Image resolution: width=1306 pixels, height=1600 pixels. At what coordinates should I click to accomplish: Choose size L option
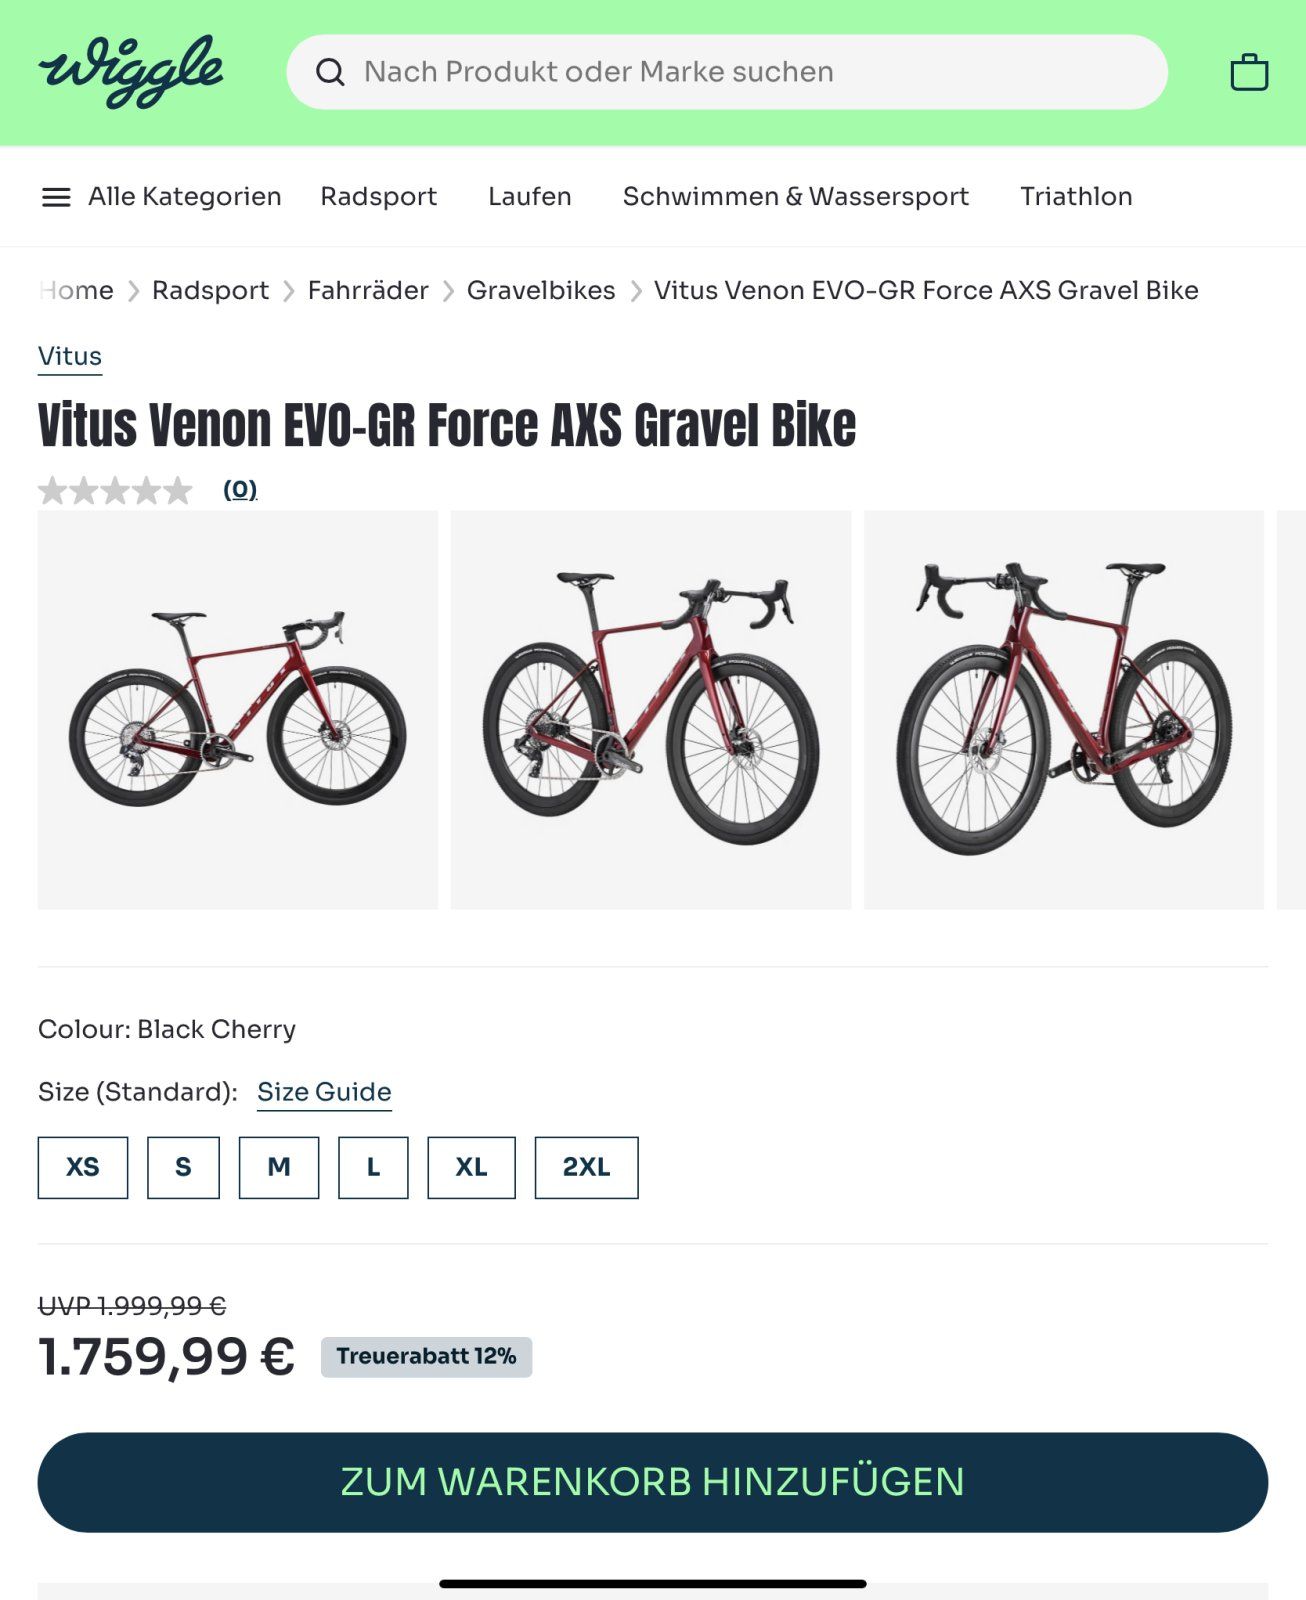tap(373, 1167)
